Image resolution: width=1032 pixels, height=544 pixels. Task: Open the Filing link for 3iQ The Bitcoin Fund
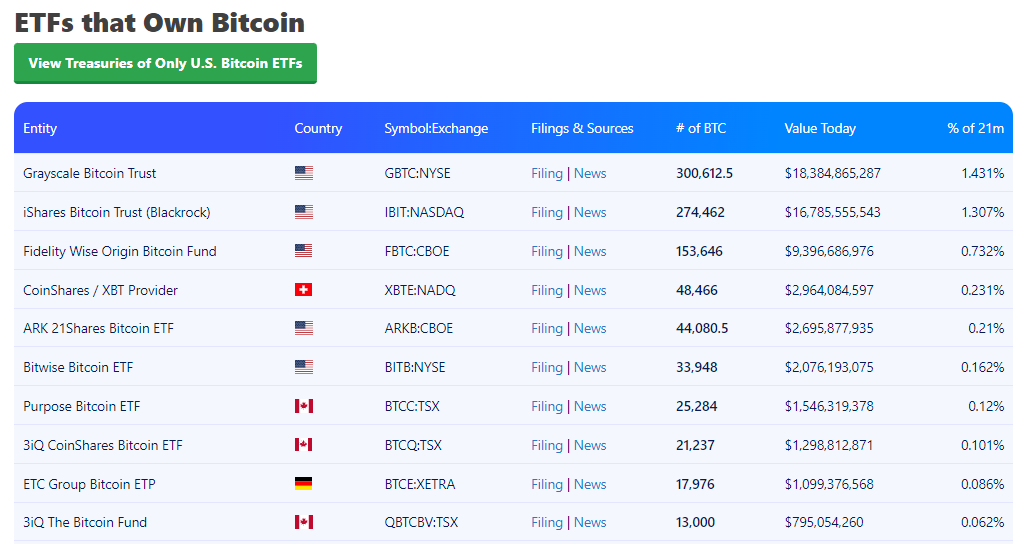pyautogui.click(x=547, y=522)
